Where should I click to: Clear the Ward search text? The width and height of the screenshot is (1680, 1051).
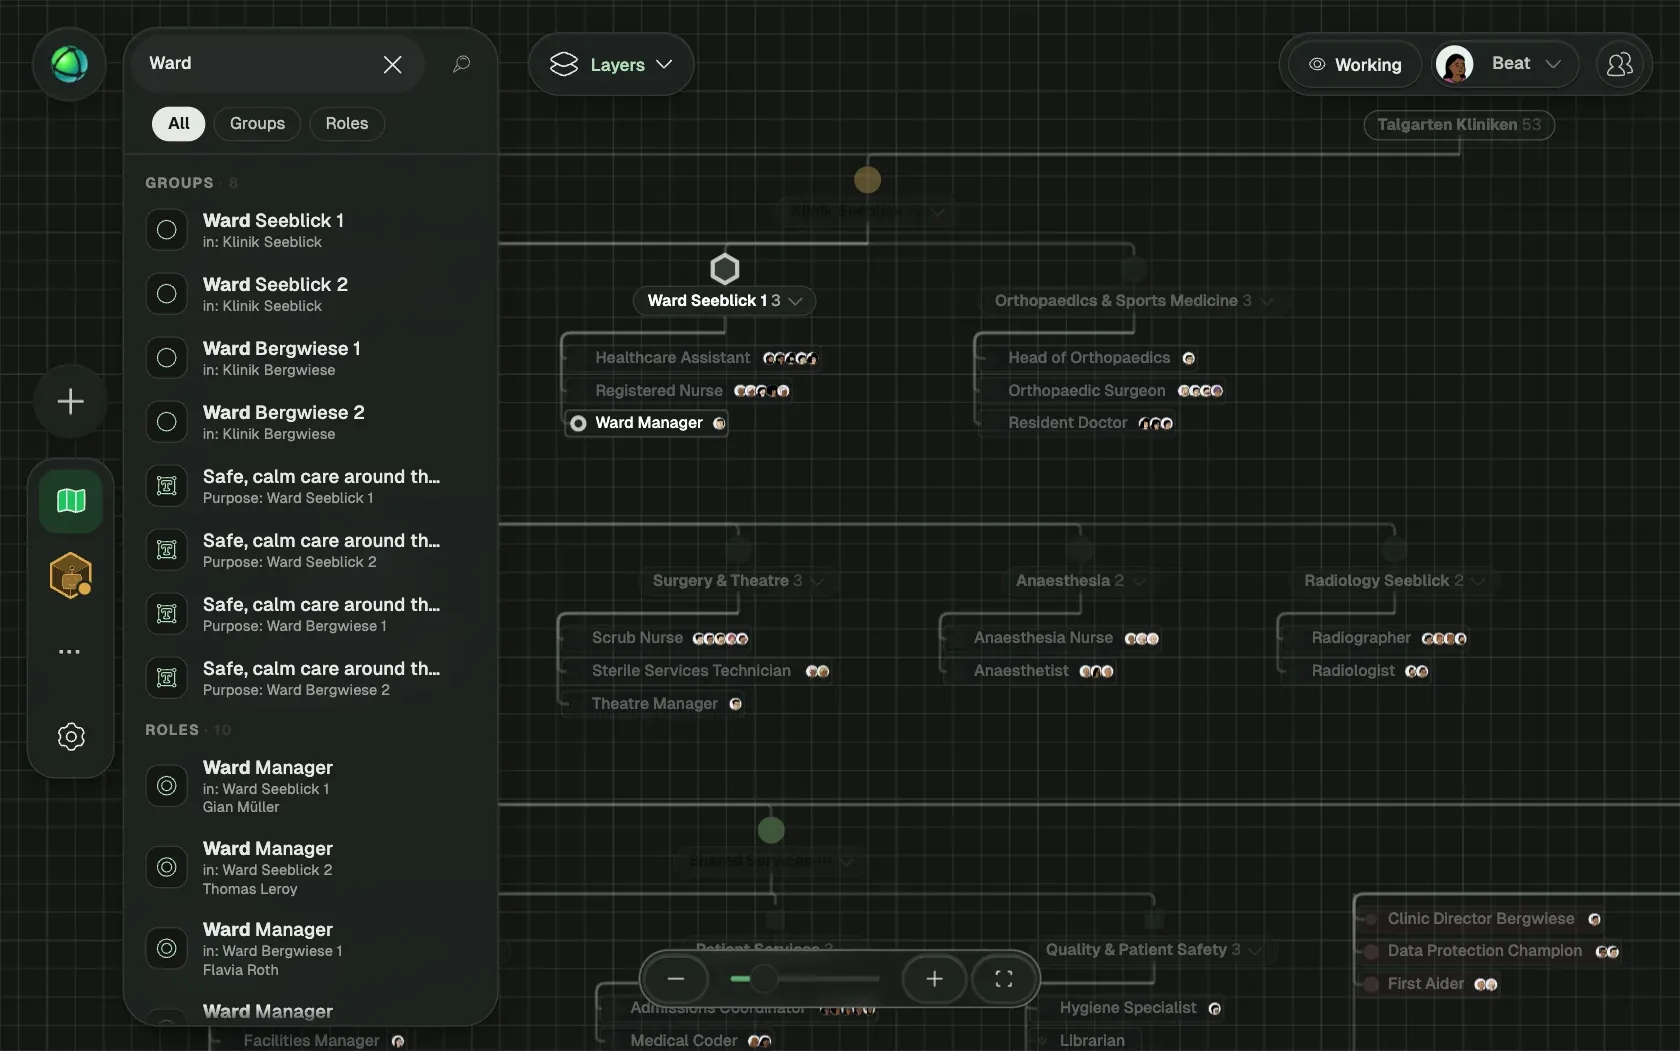coord(393,64)
